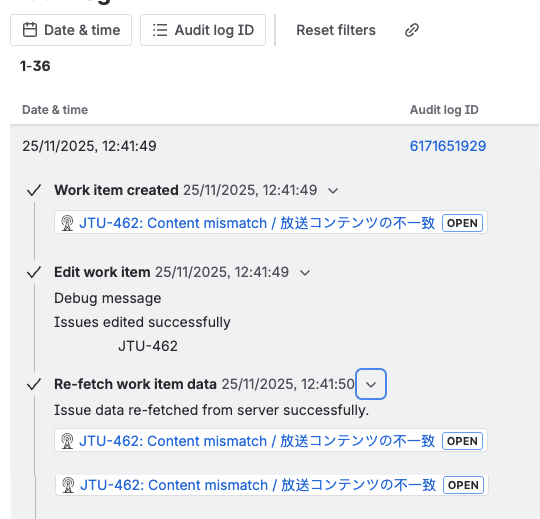
Task: Click the Date & time column header
Action: click(x=55, y=110)
